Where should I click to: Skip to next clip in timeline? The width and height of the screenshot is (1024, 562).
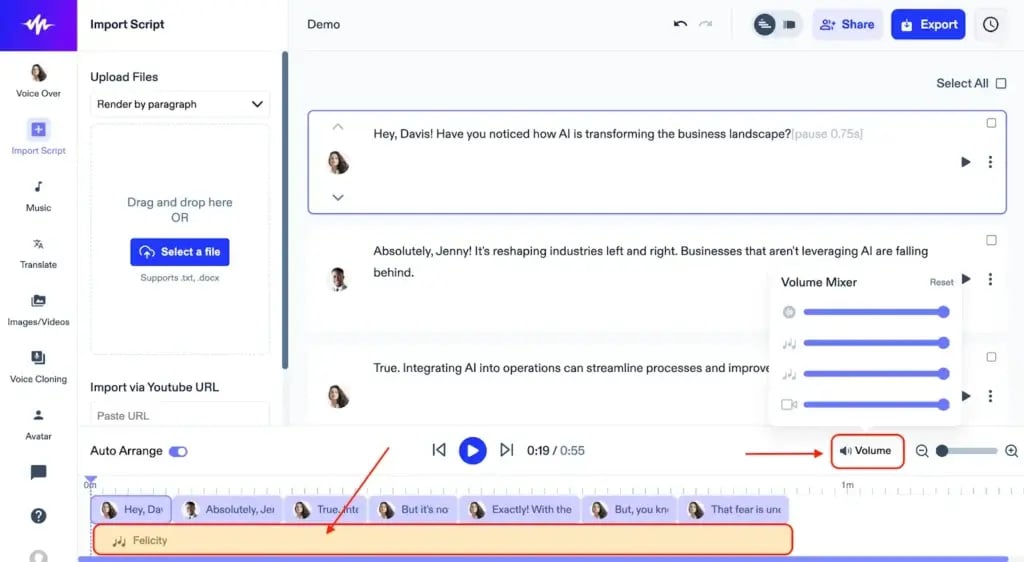pos(506,450)
